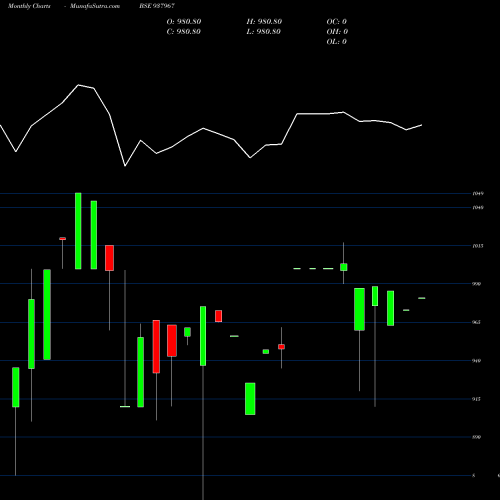Select the 'BSE 937967' symbol label
500x500 pixels.
click(x=157, y=6)
